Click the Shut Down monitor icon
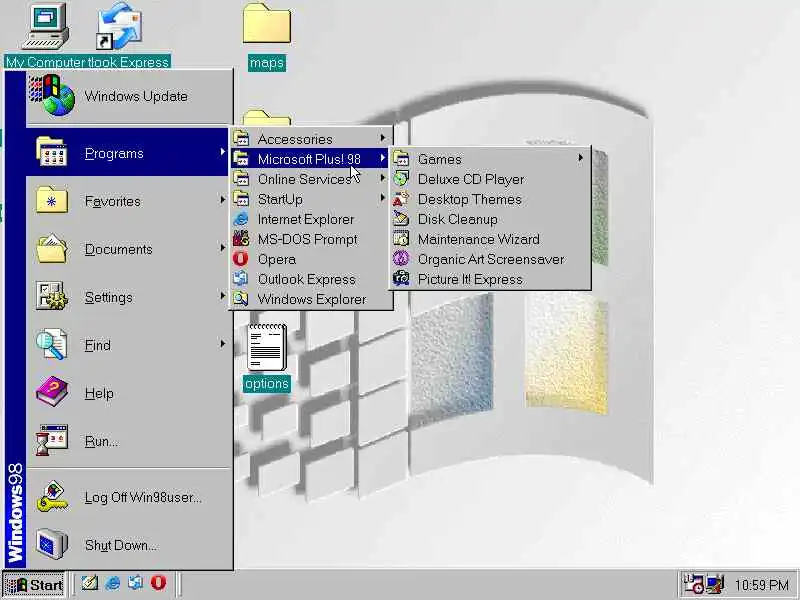This screenshot has height=600, width=800. 52,544
